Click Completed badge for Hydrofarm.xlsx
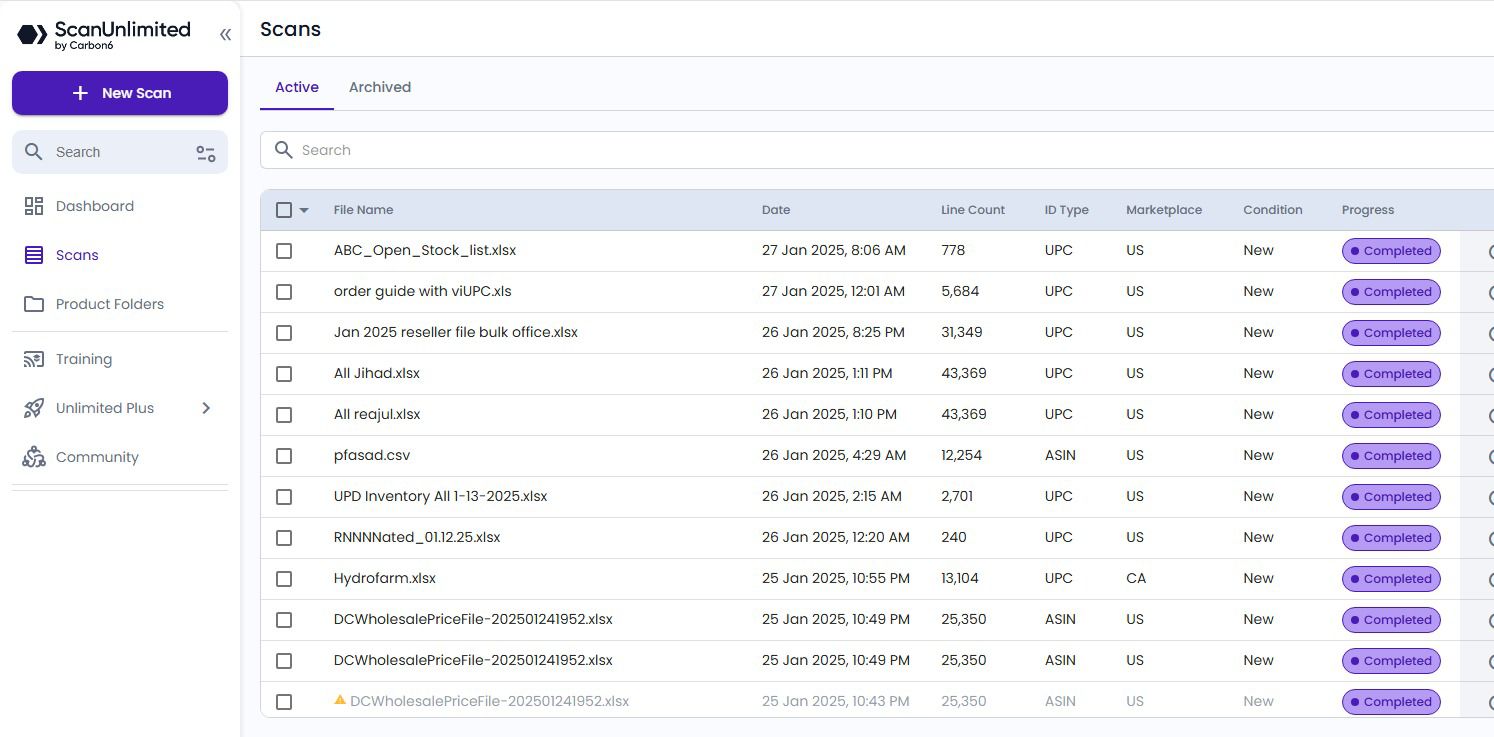The width and height of the screenshot is (1494, 737). [1391, 579]
